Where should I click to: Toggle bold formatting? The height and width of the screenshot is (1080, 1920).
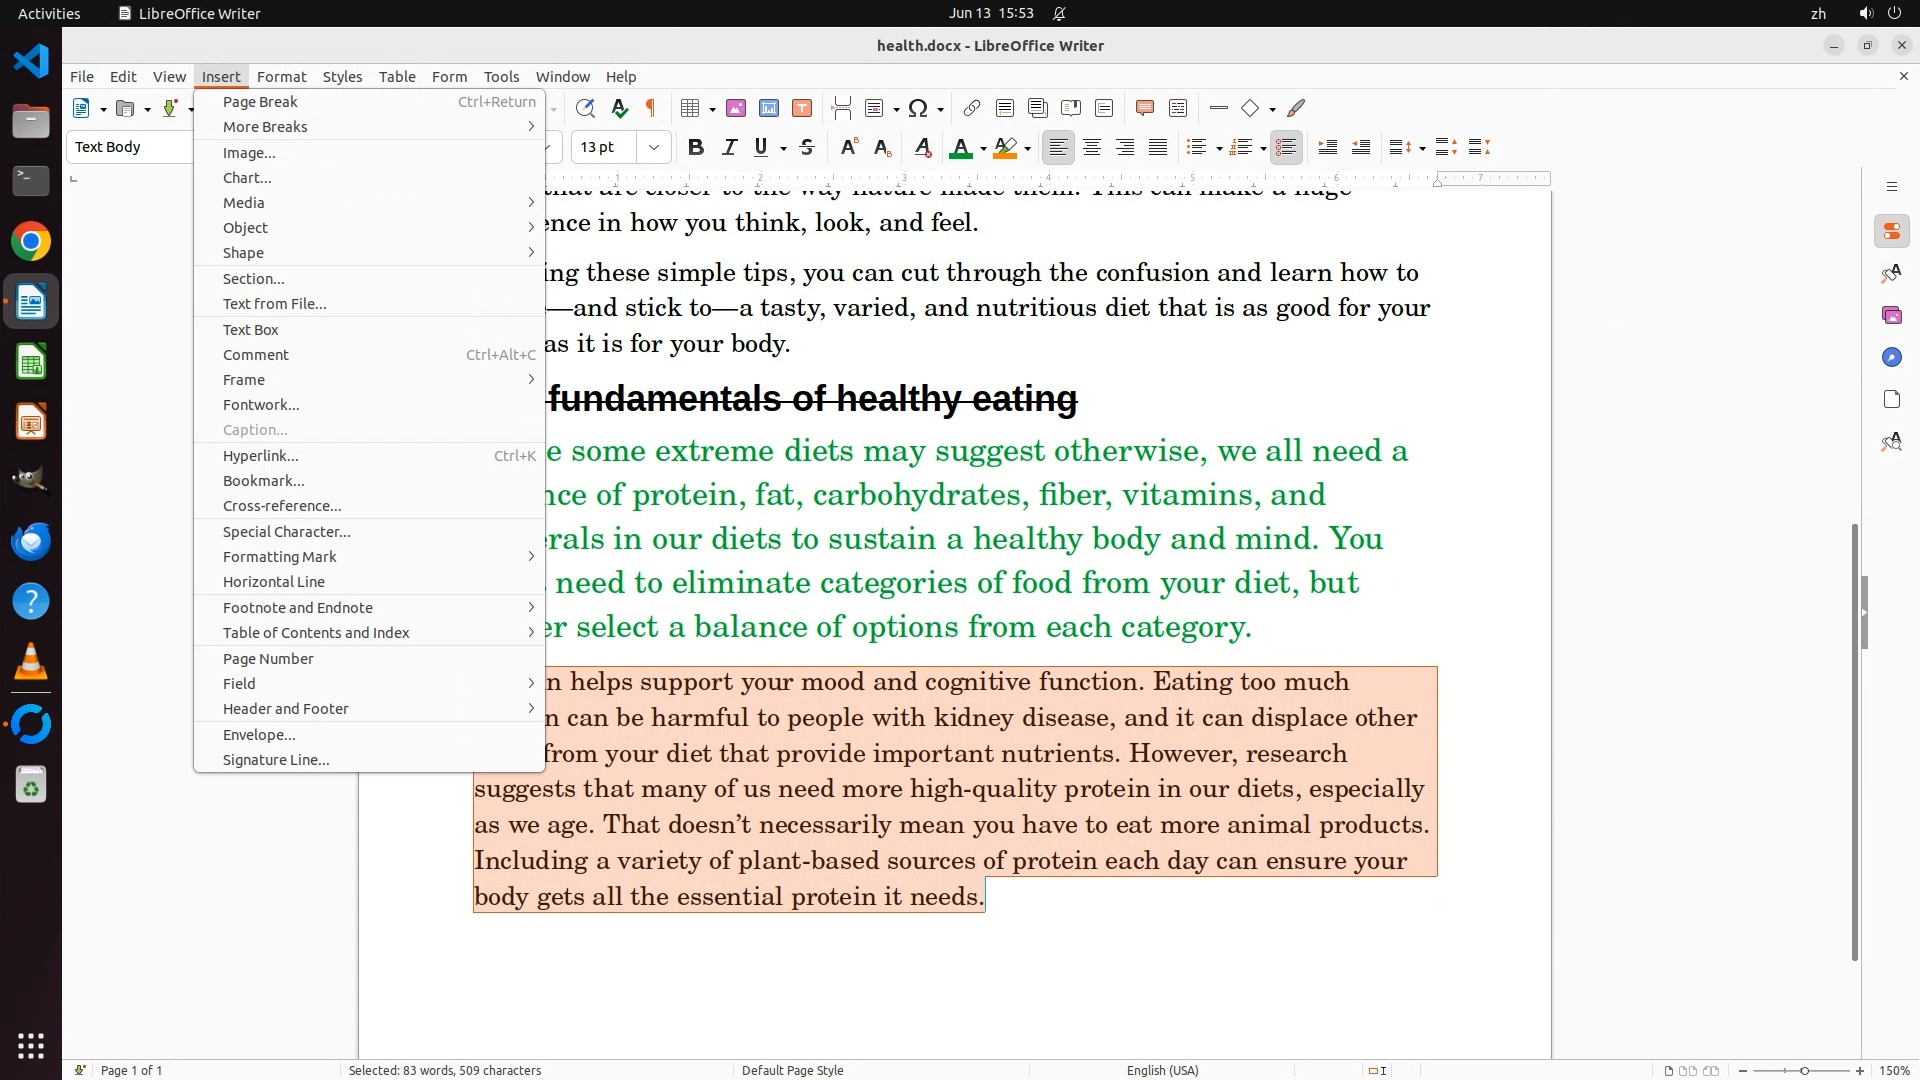pyautogui.click(x=696, y=148)
